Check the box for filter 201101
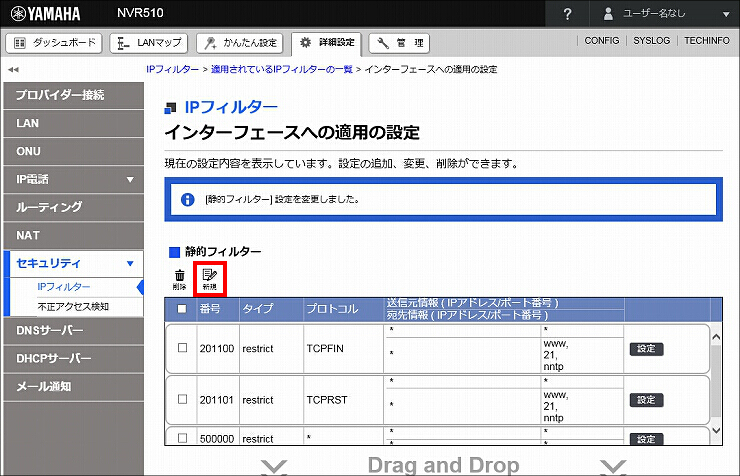 click(x=182, y=399)
